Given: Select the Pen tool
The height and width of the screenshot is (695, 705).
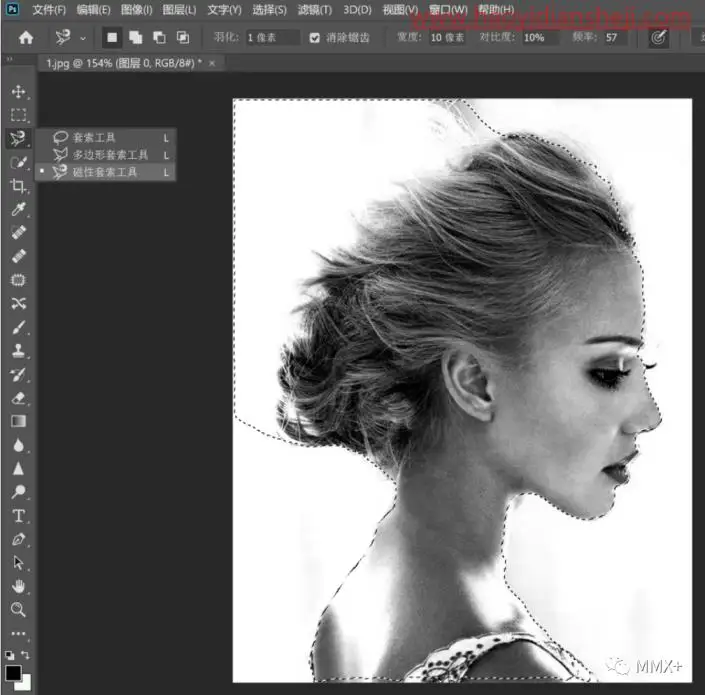Looking at the screenshot, I should 18,539.
